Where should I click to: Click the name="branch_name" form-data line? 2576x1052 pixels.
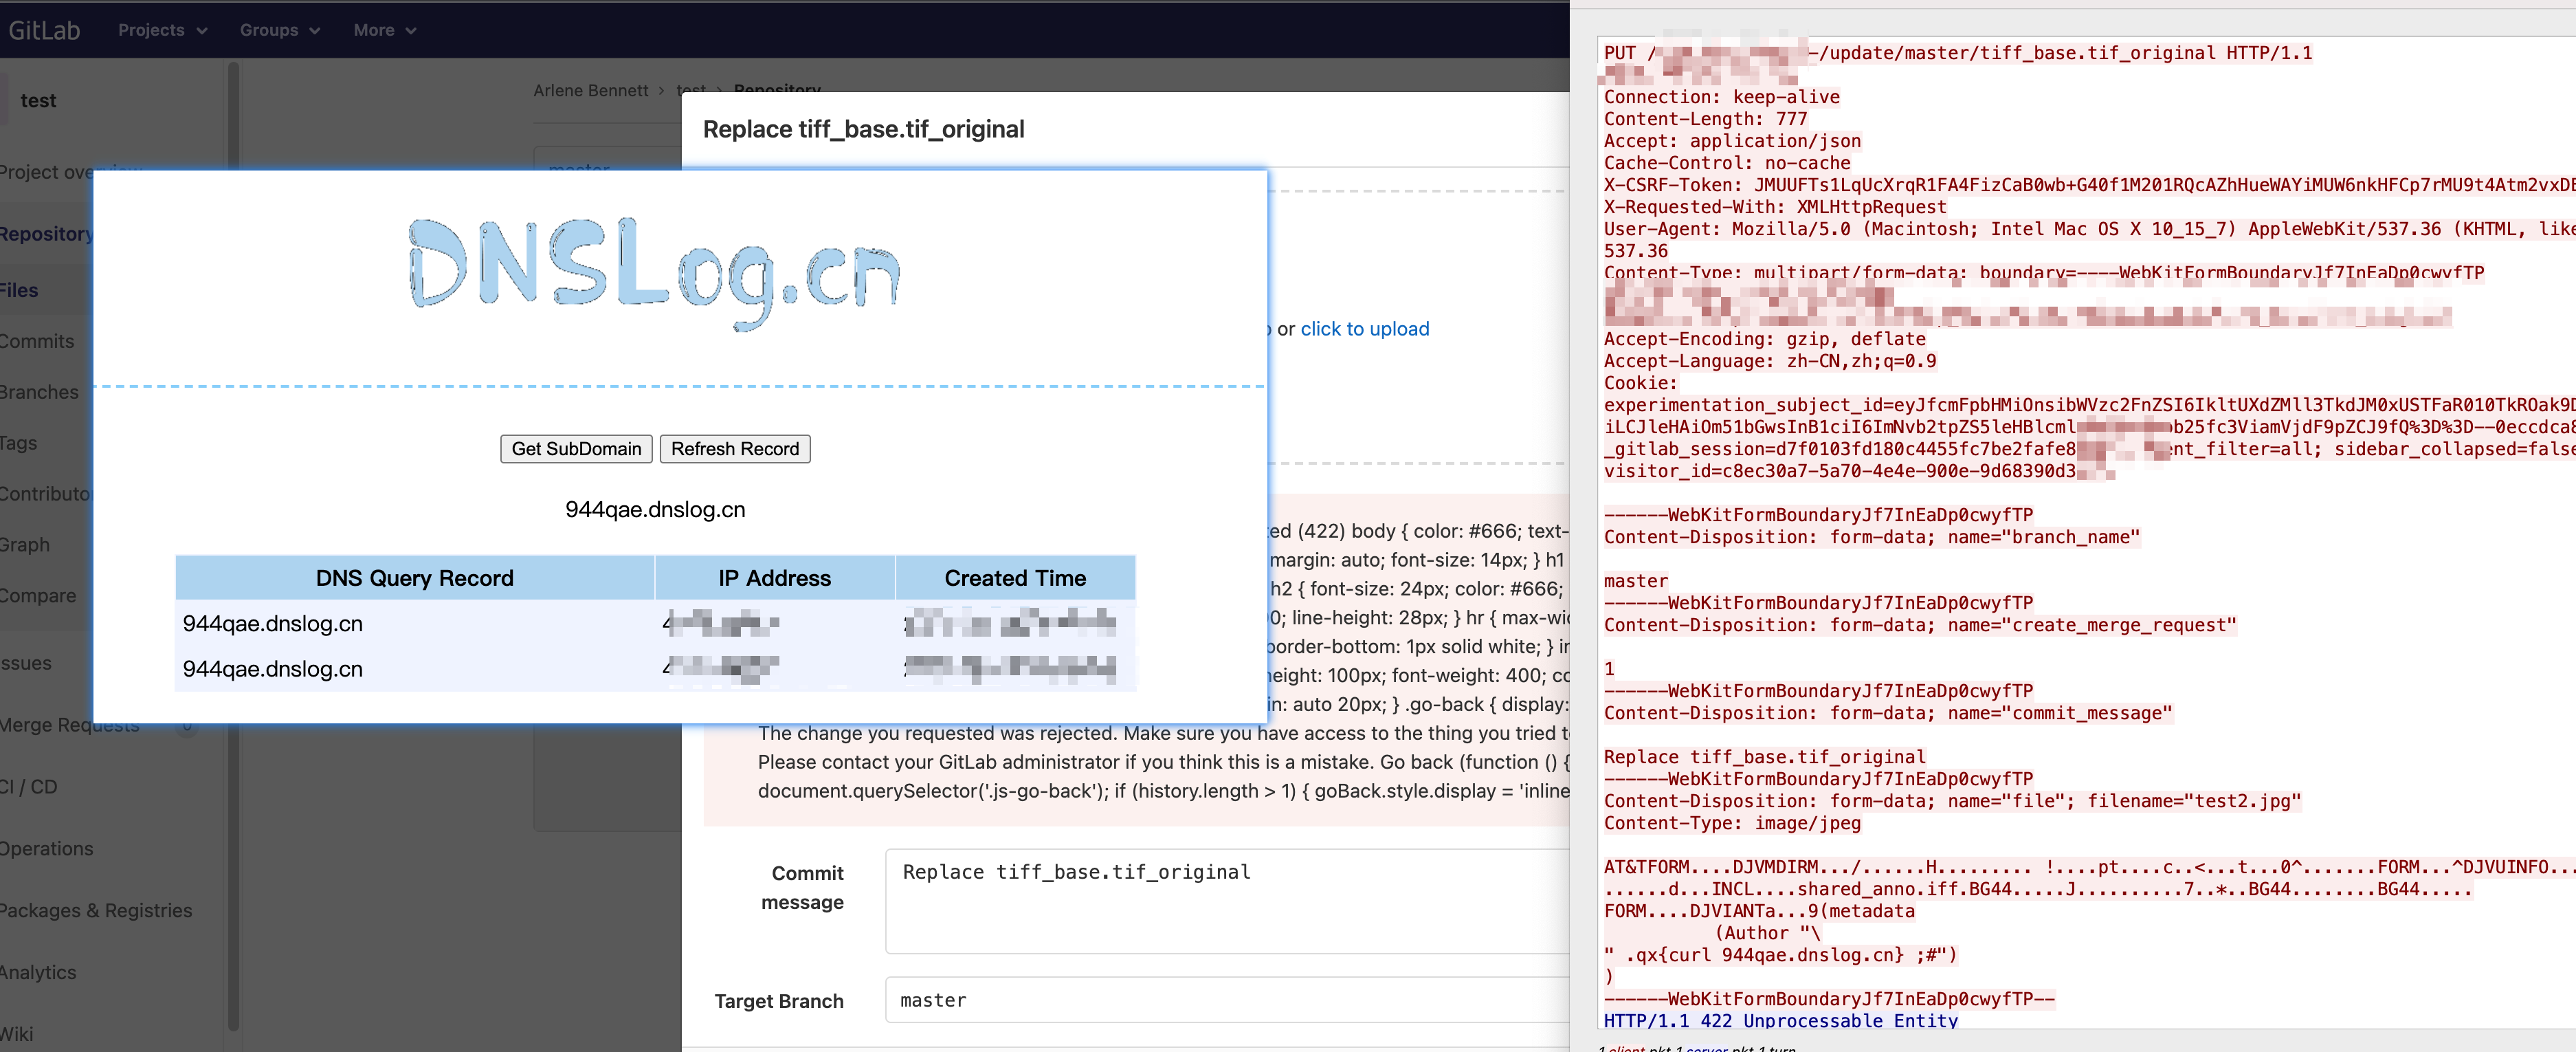click(1871, 537)
